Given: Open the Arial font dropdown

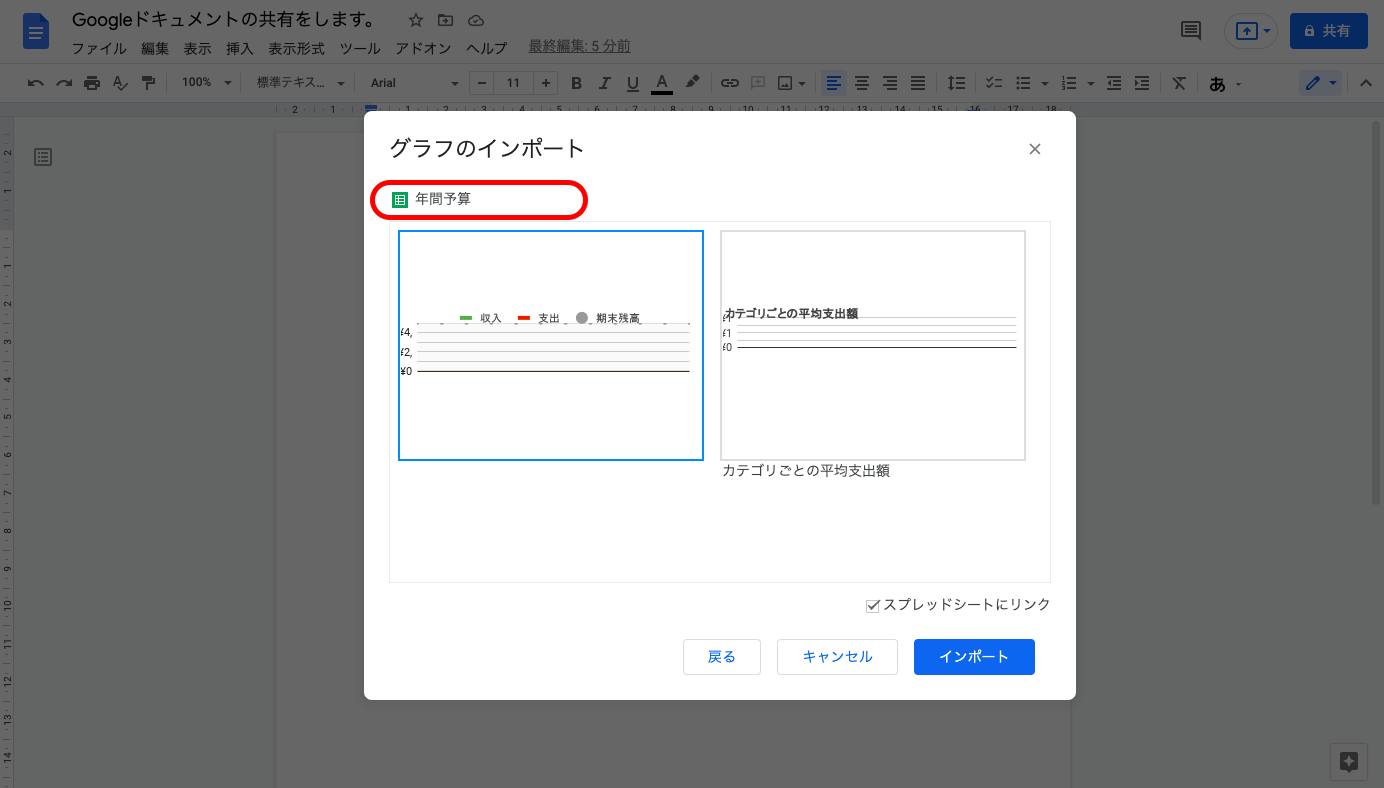Looking at the screenshot, I should click(x=414, y=83).
